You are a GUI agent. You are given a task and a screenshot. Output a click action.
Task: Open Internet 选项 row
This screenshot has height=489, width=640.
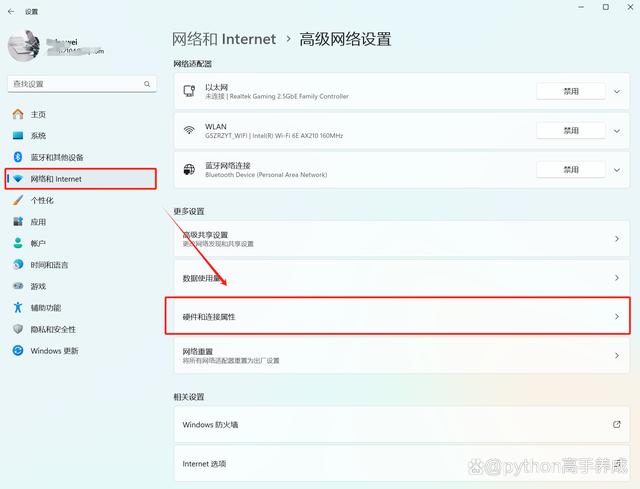pyautogui.click(x=402, y=464)
